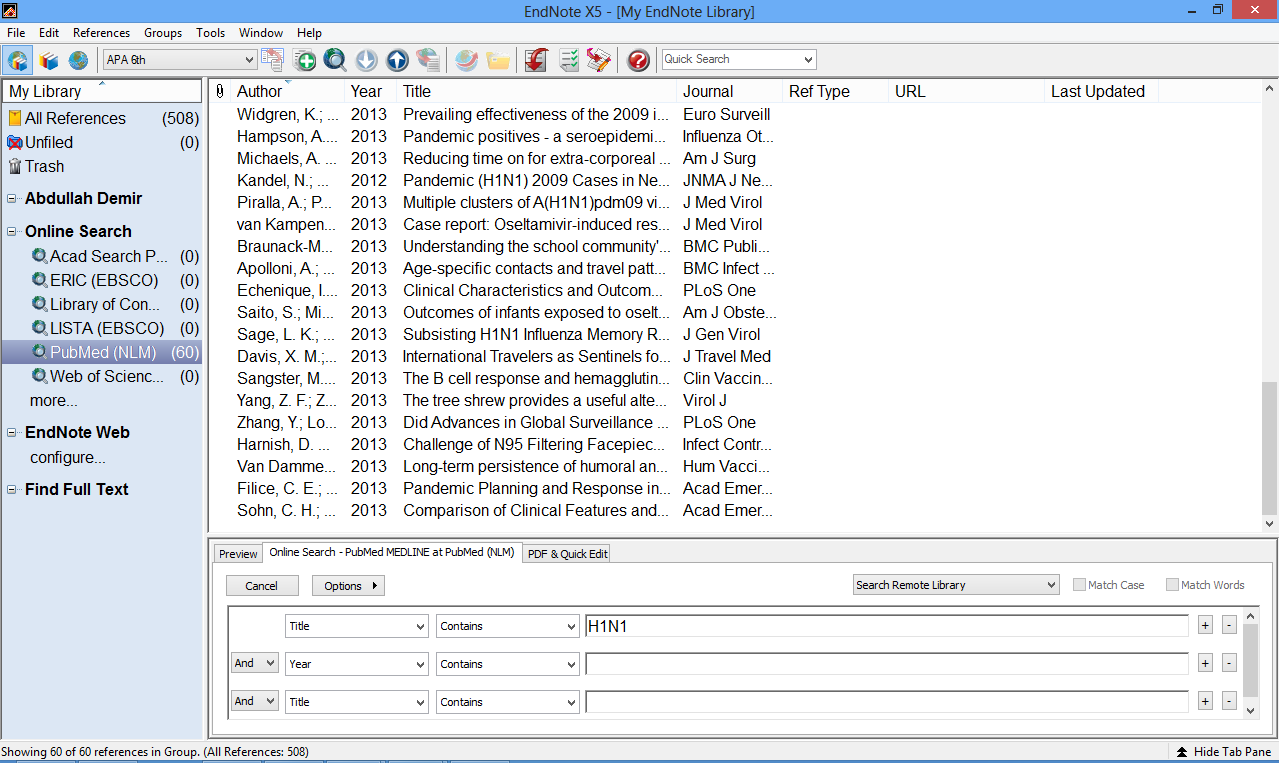Click the H1N1 search term field

[886, 626]
